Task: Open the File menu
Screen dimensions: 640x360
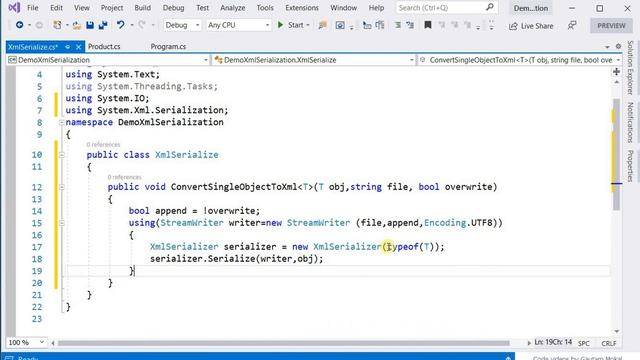Action: point(32,8)
